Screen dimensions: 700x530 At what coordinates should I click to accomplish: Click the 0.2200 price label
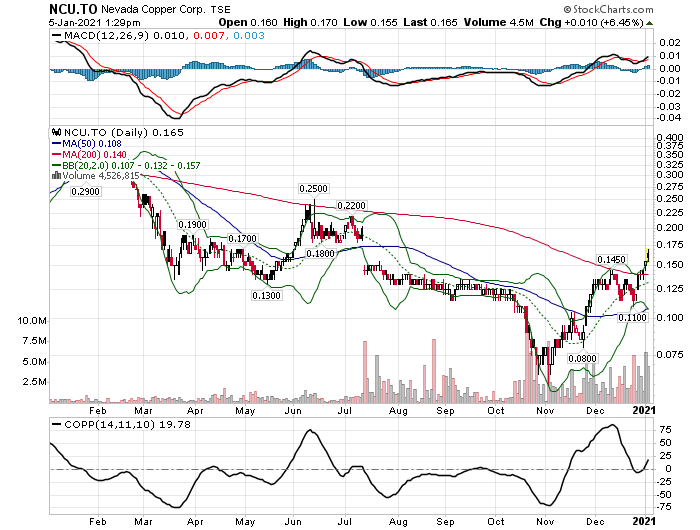pyautogui.click(x=351, y=205)
